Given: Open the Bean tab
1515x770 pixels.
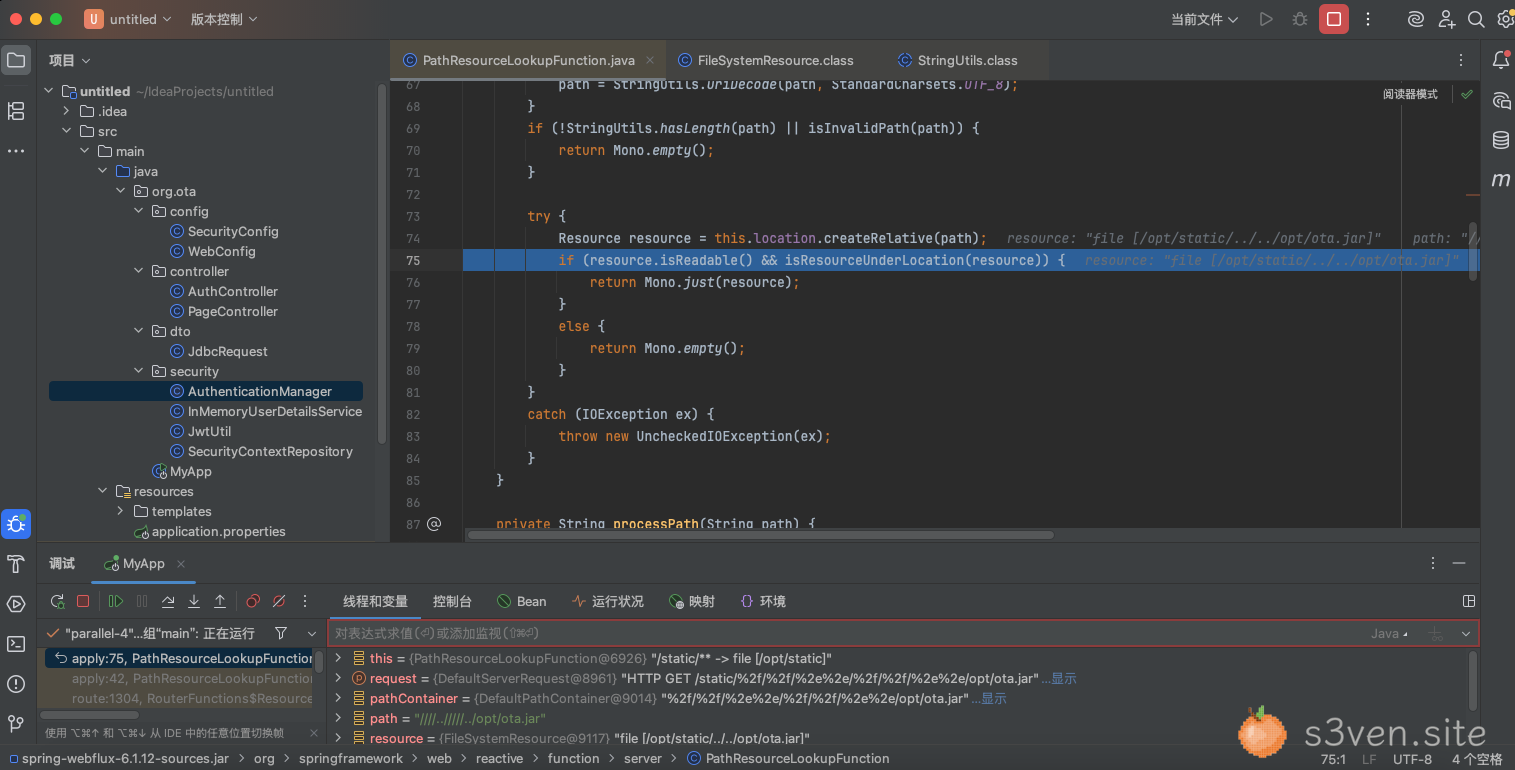Looking at the screenshot, I should coord(522,601).
